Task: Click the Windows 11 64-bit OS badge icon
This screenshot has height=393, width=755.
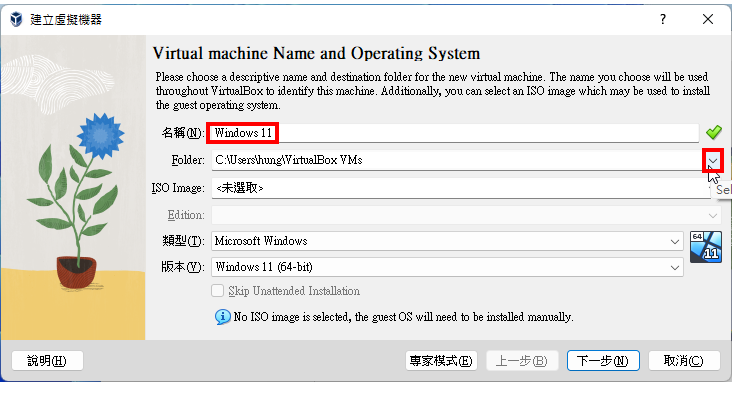Action: (x=706, y=247)
